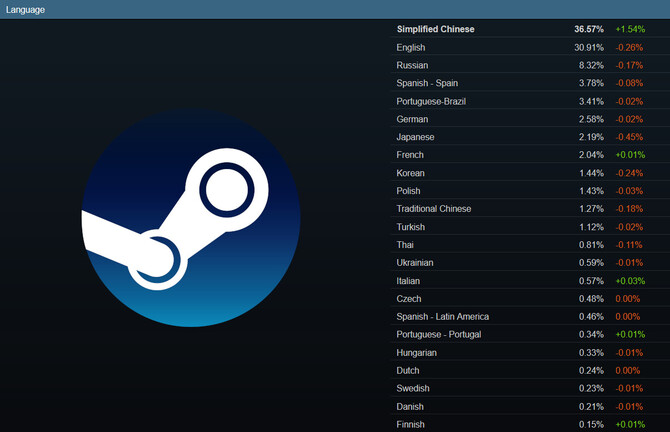This screenshot has height=432, width=670.
Task: Click the 0.57% share value
Action: (x=591, y=281)
